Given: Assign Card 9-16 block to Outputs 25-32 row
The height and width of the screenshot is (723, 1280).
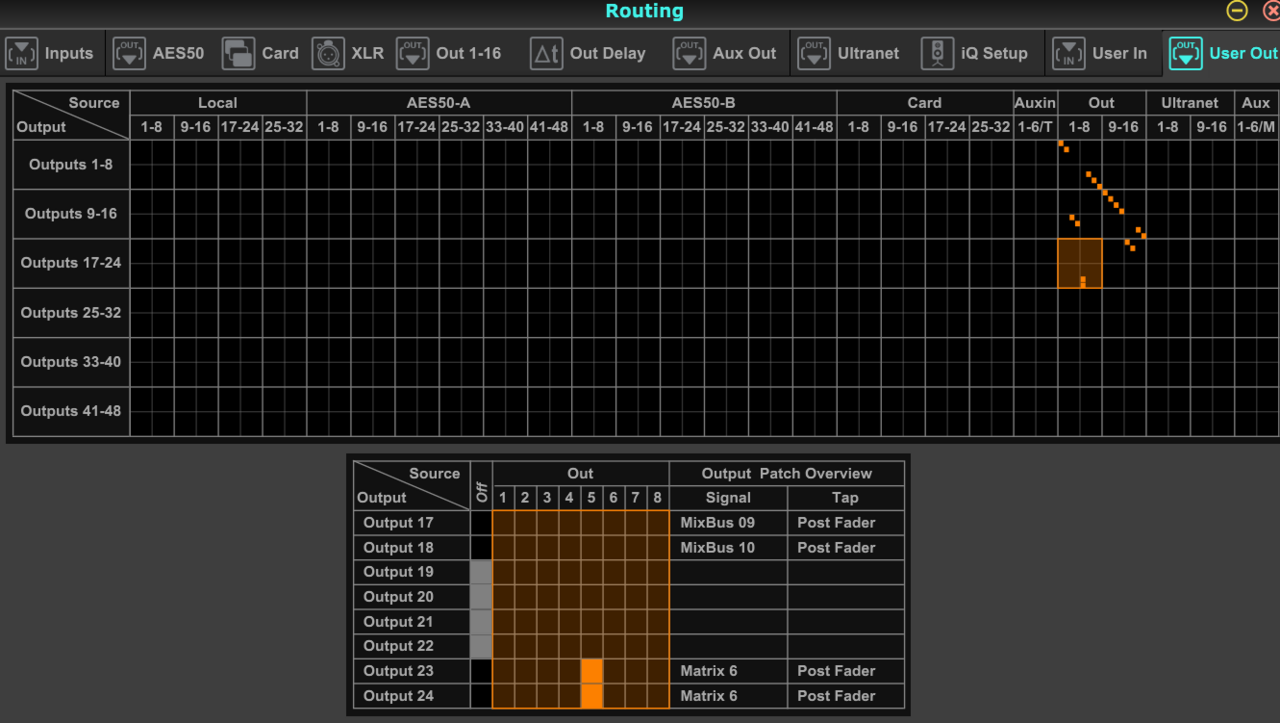Looking at the screenshot, I should [x=902, y=312].
